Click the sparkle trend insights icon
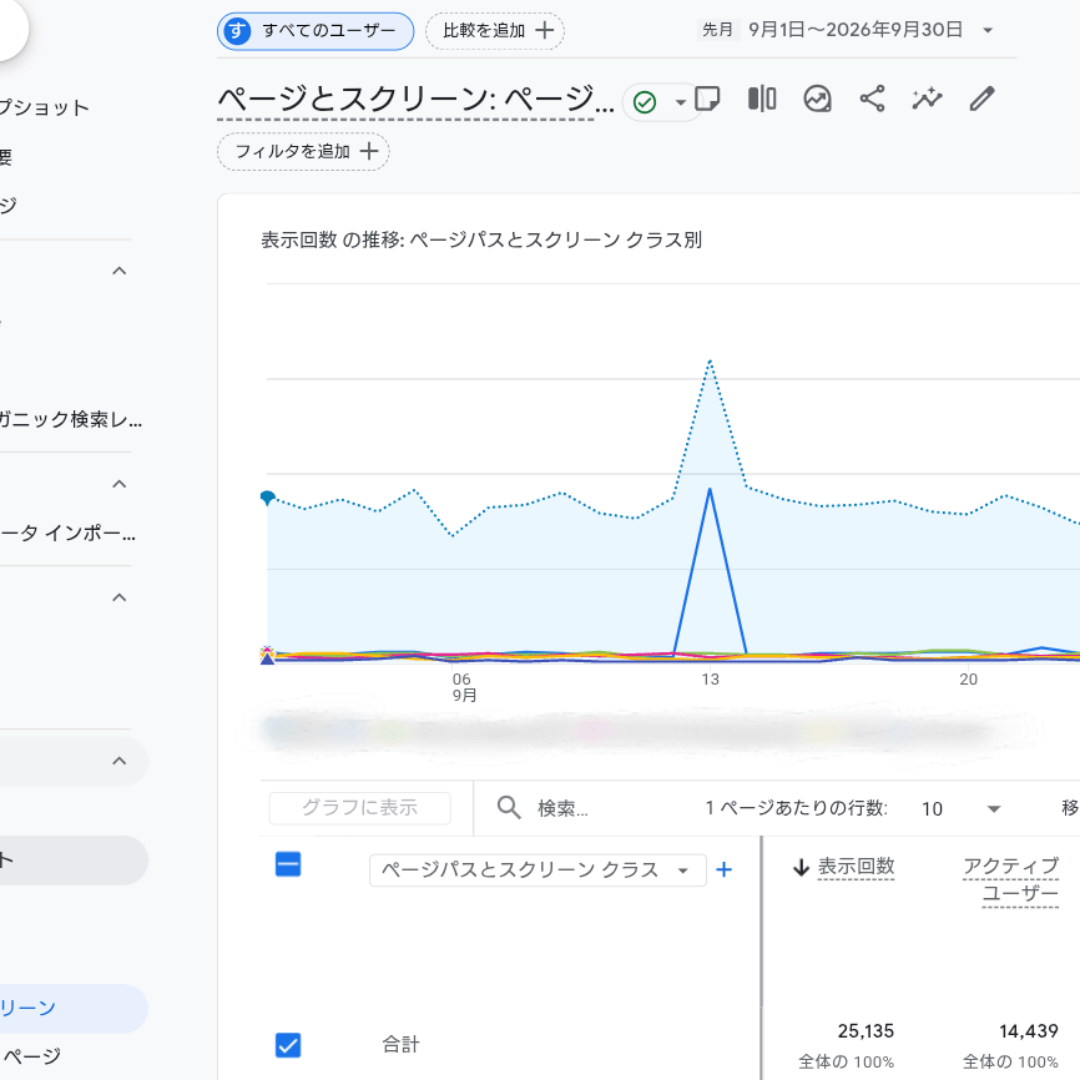The height and width of the screenshot is (1080, 1080). 927,98
